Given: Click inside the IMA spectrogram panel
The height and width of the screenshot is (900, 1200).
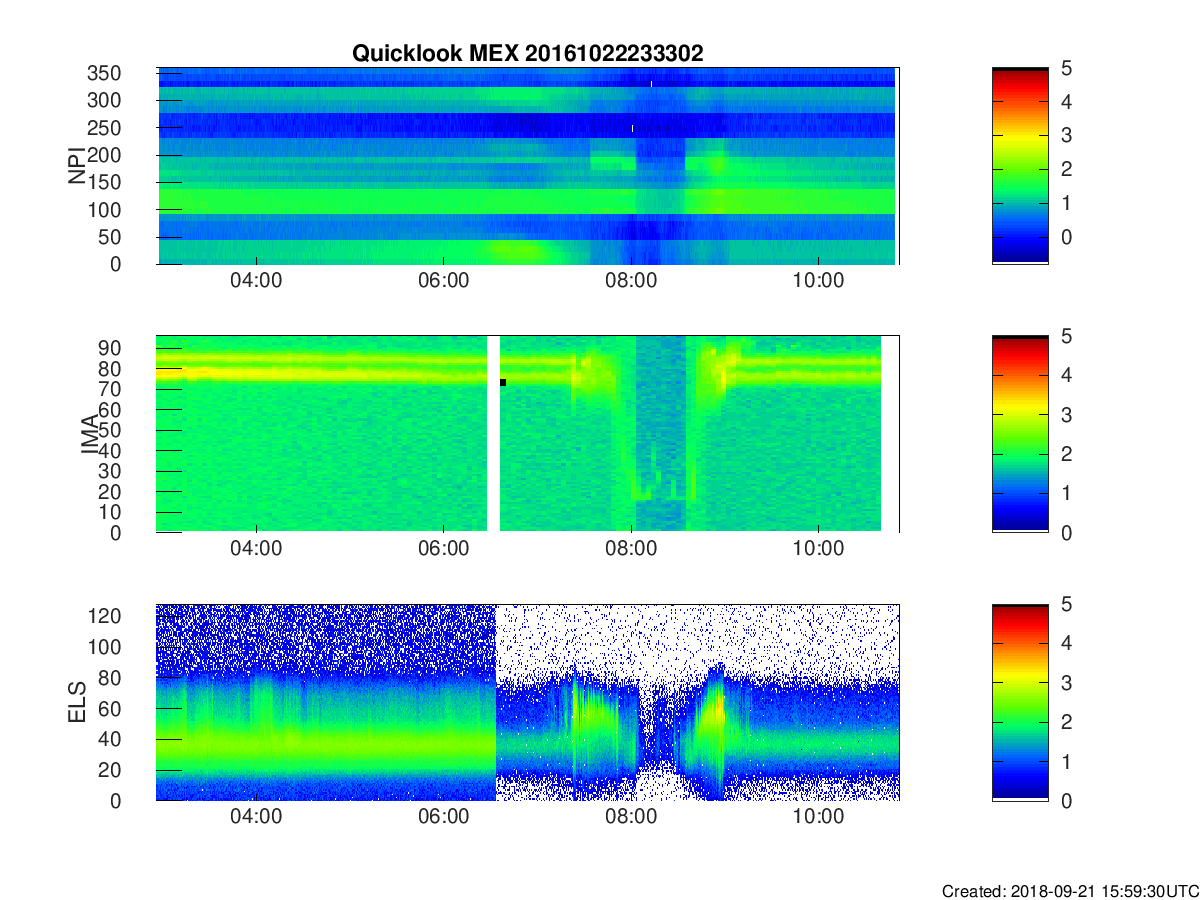Looking at the screenshot, I should coord(527,434).
